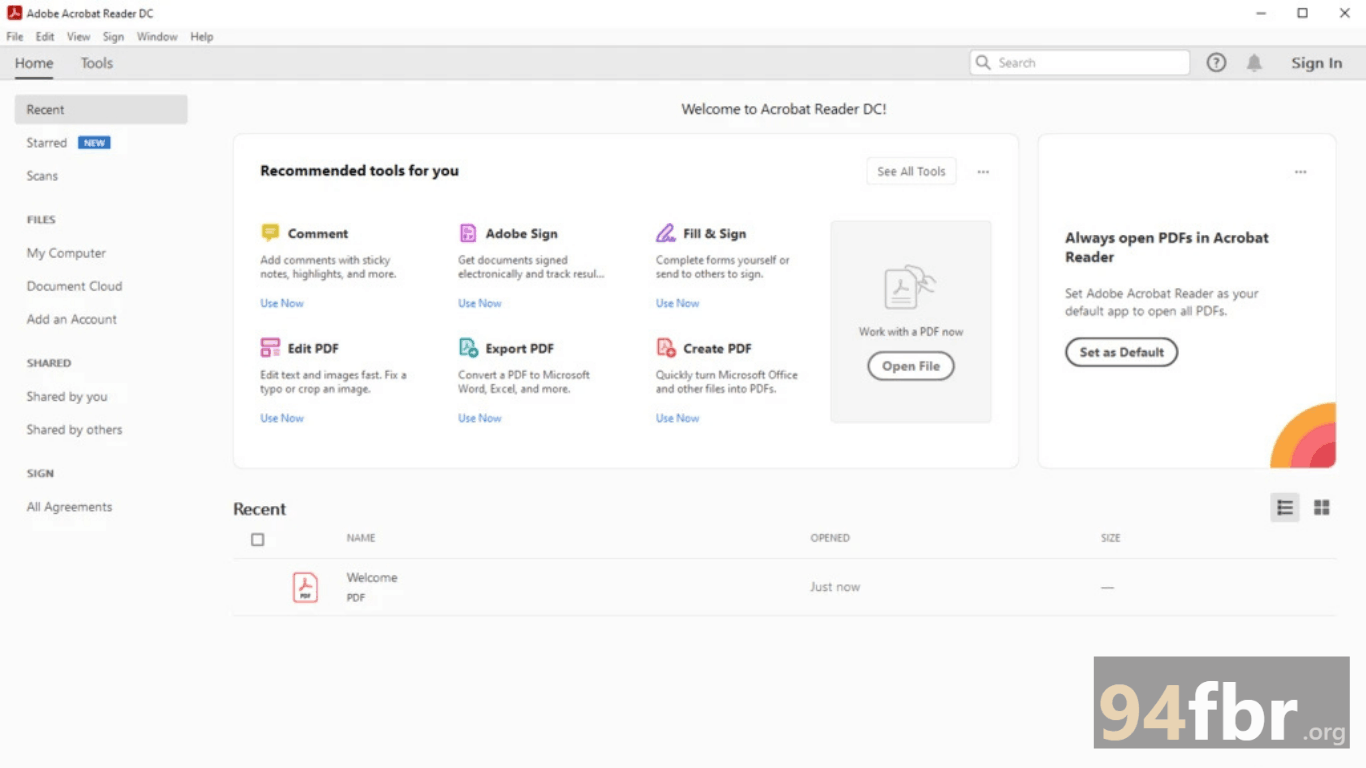
Task: Open Shared by you
Action: (x=67, y=397)
